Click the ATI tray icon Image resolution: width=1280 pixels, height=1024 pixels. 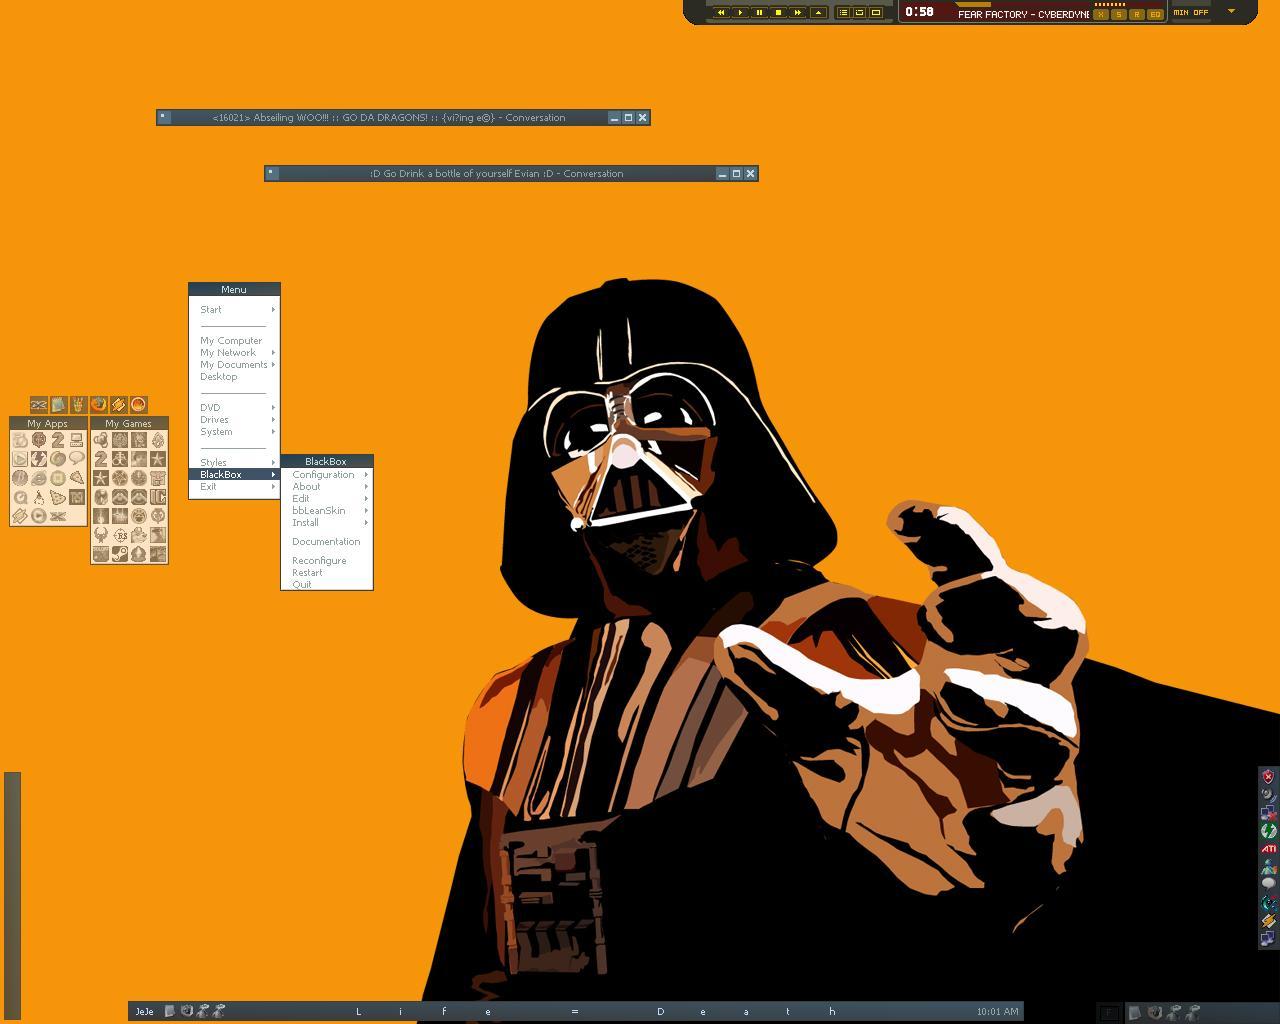(1268, 849)
